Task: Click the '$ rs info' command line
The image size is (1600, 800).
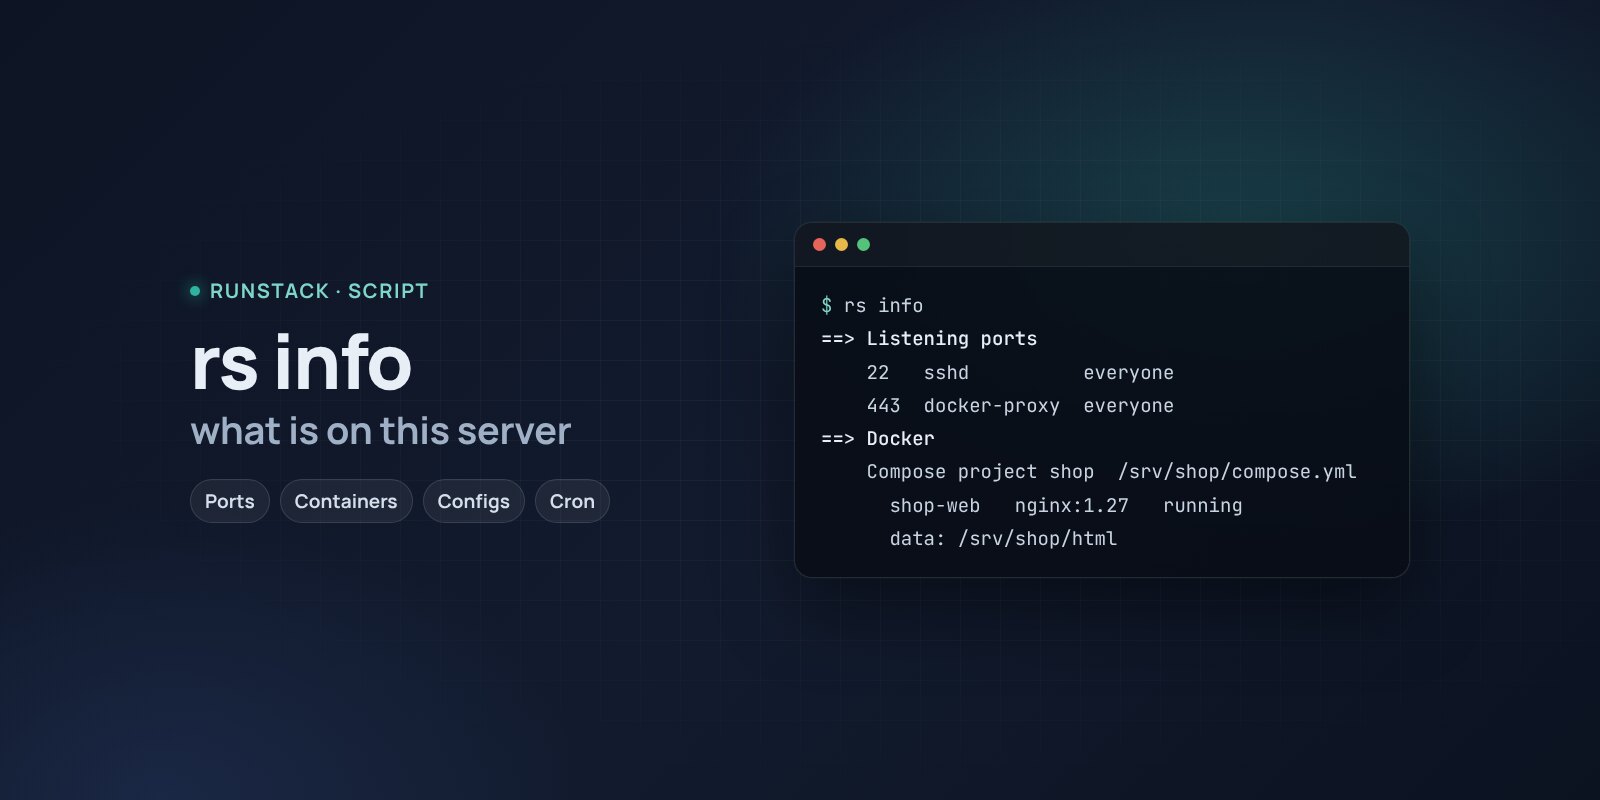Action: (x=872, y=305)
